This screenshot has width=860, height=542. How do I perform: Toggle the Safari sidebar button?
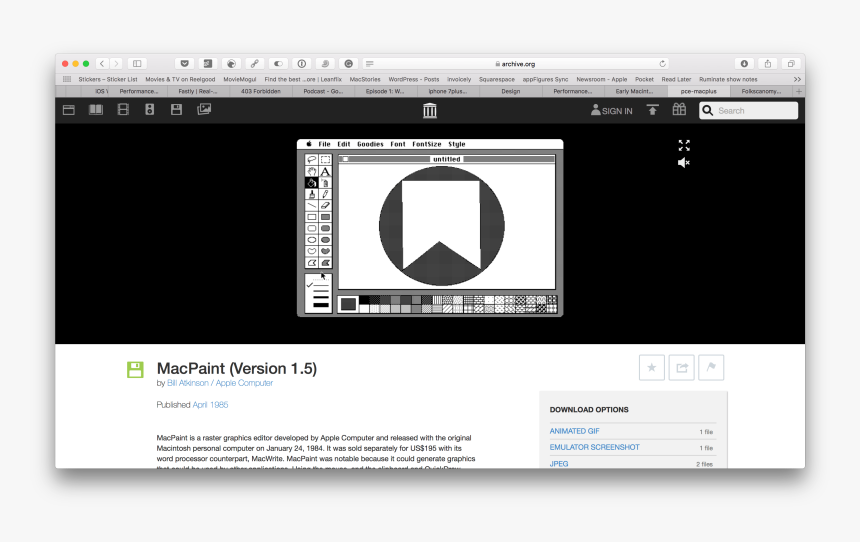[137, 63]
